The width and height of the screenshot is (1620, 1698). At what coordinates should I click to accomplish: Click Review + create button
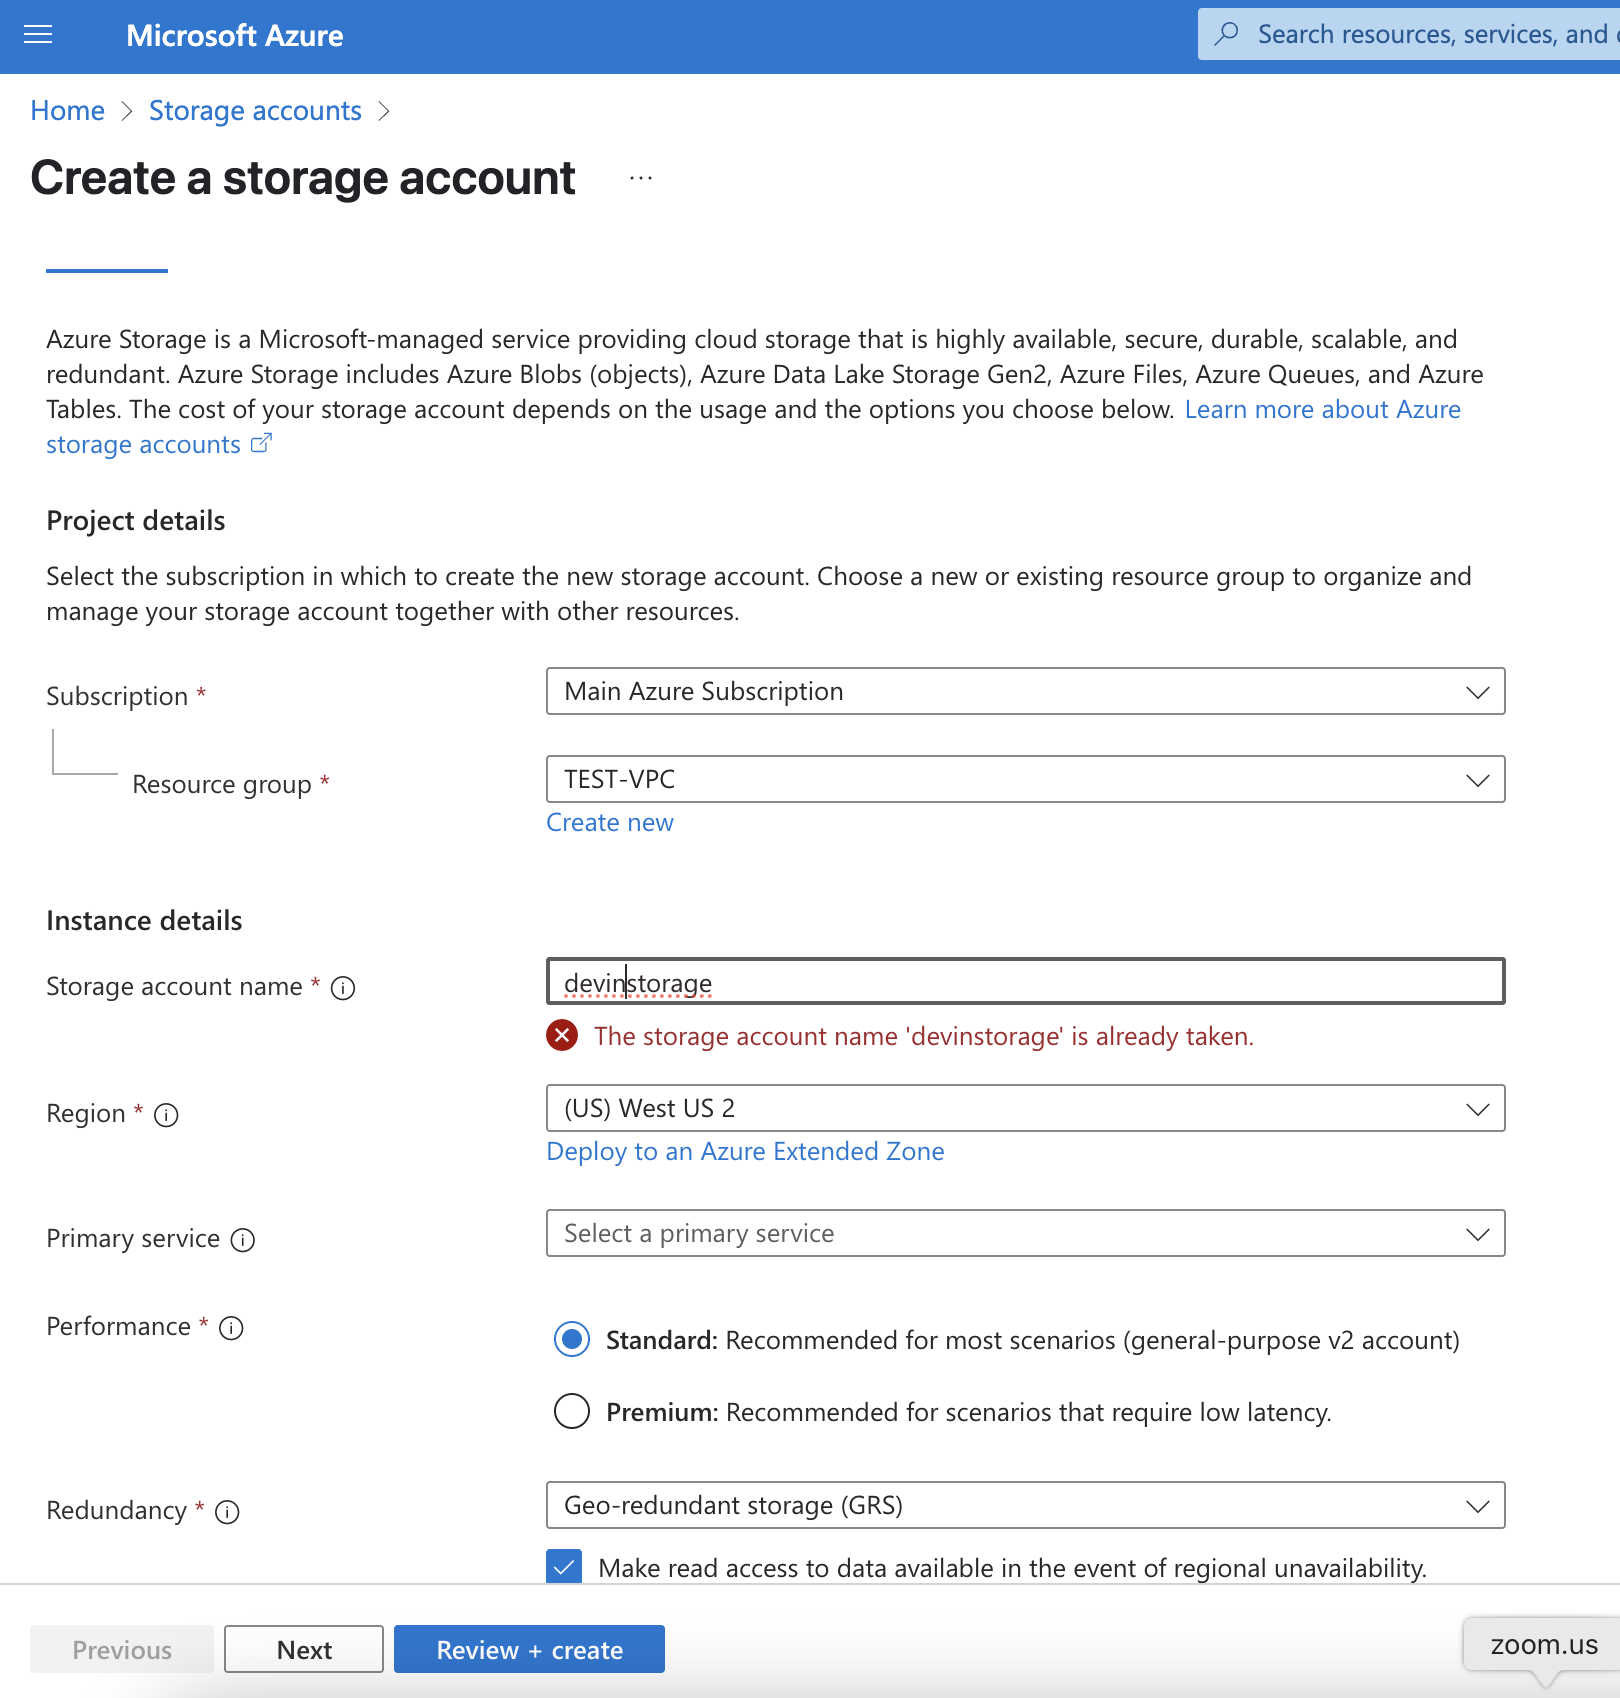point(529,1649)
